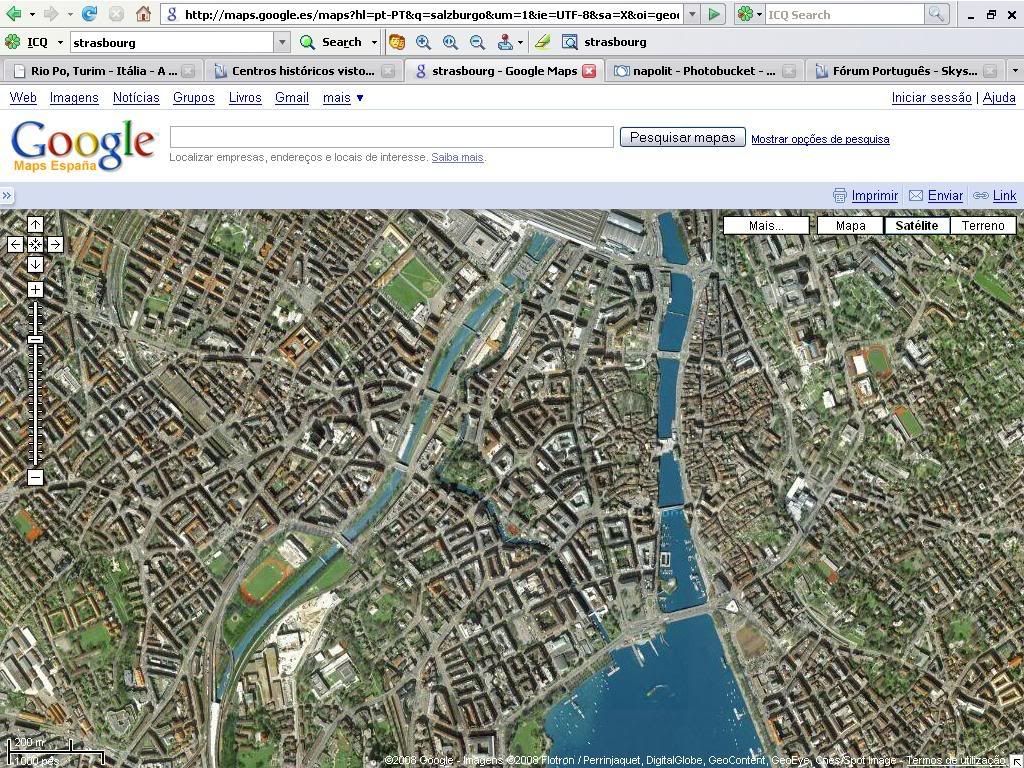Viewport: 1024px width, 768px height.
Task: Open the Mais... map layers dropdown
Action: point(766,225)
